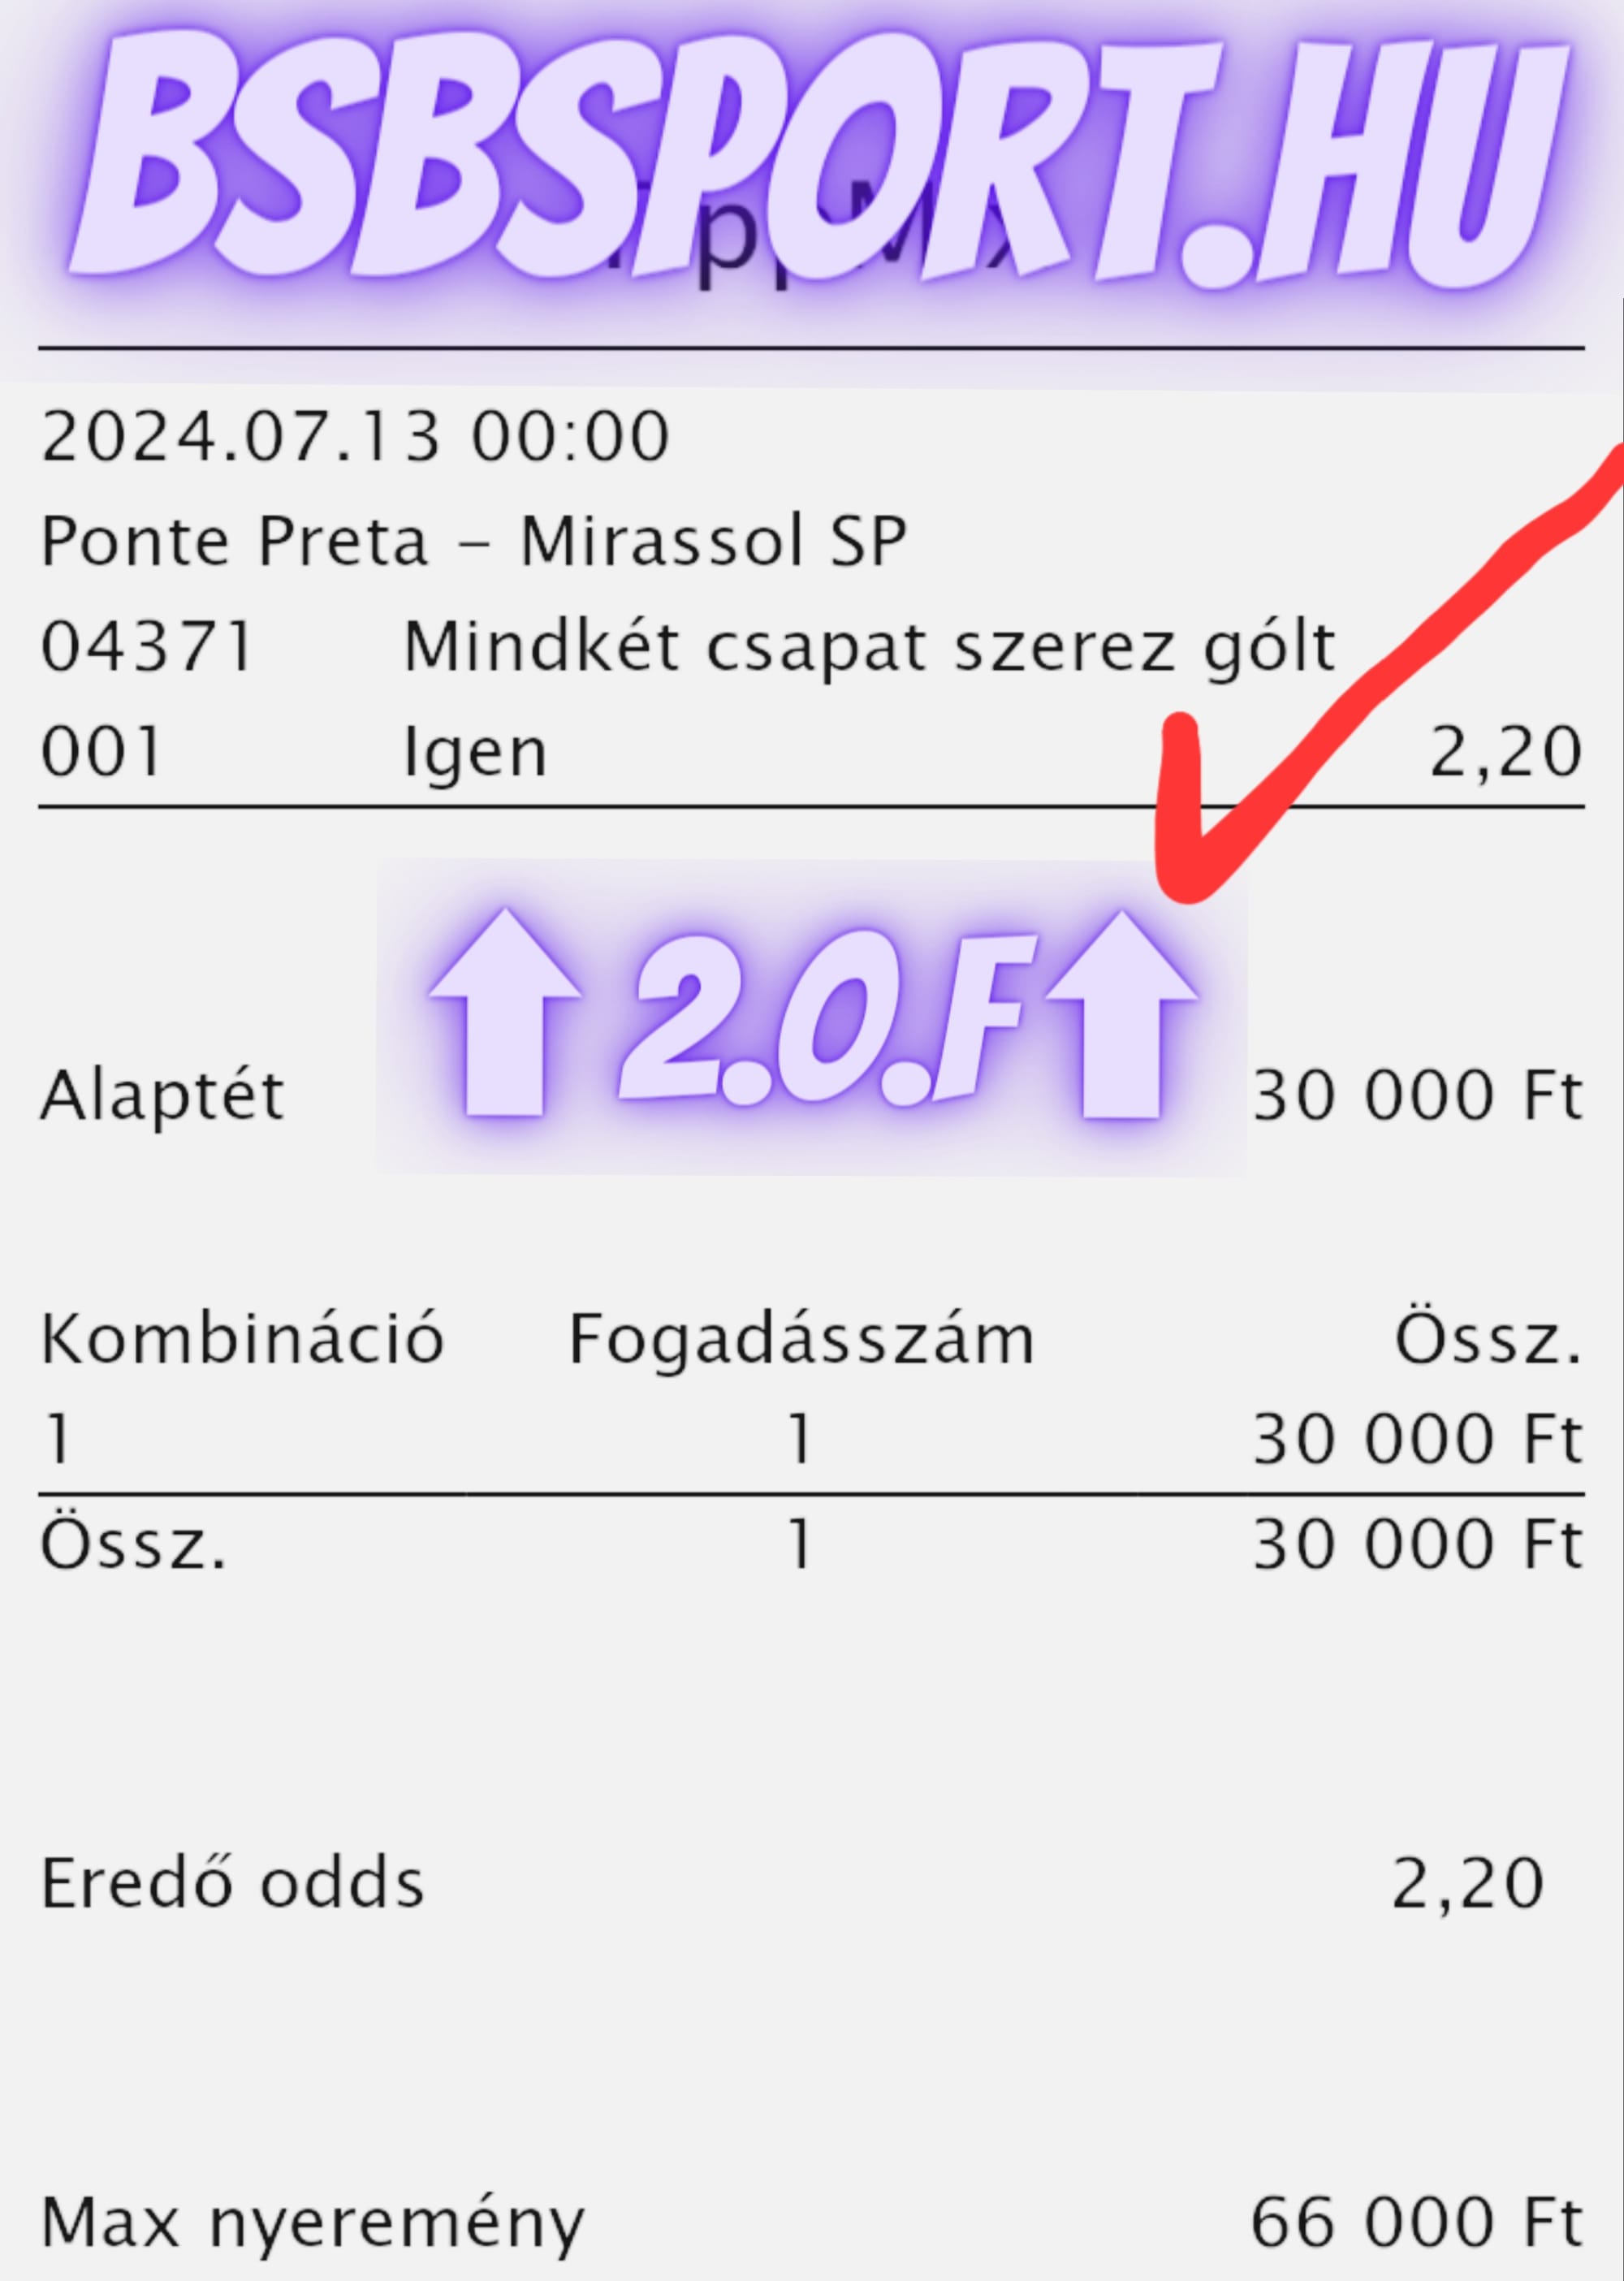Click the event code 04371
This screenshot has height=2281, width=1624.
click(x=146, y=646)
